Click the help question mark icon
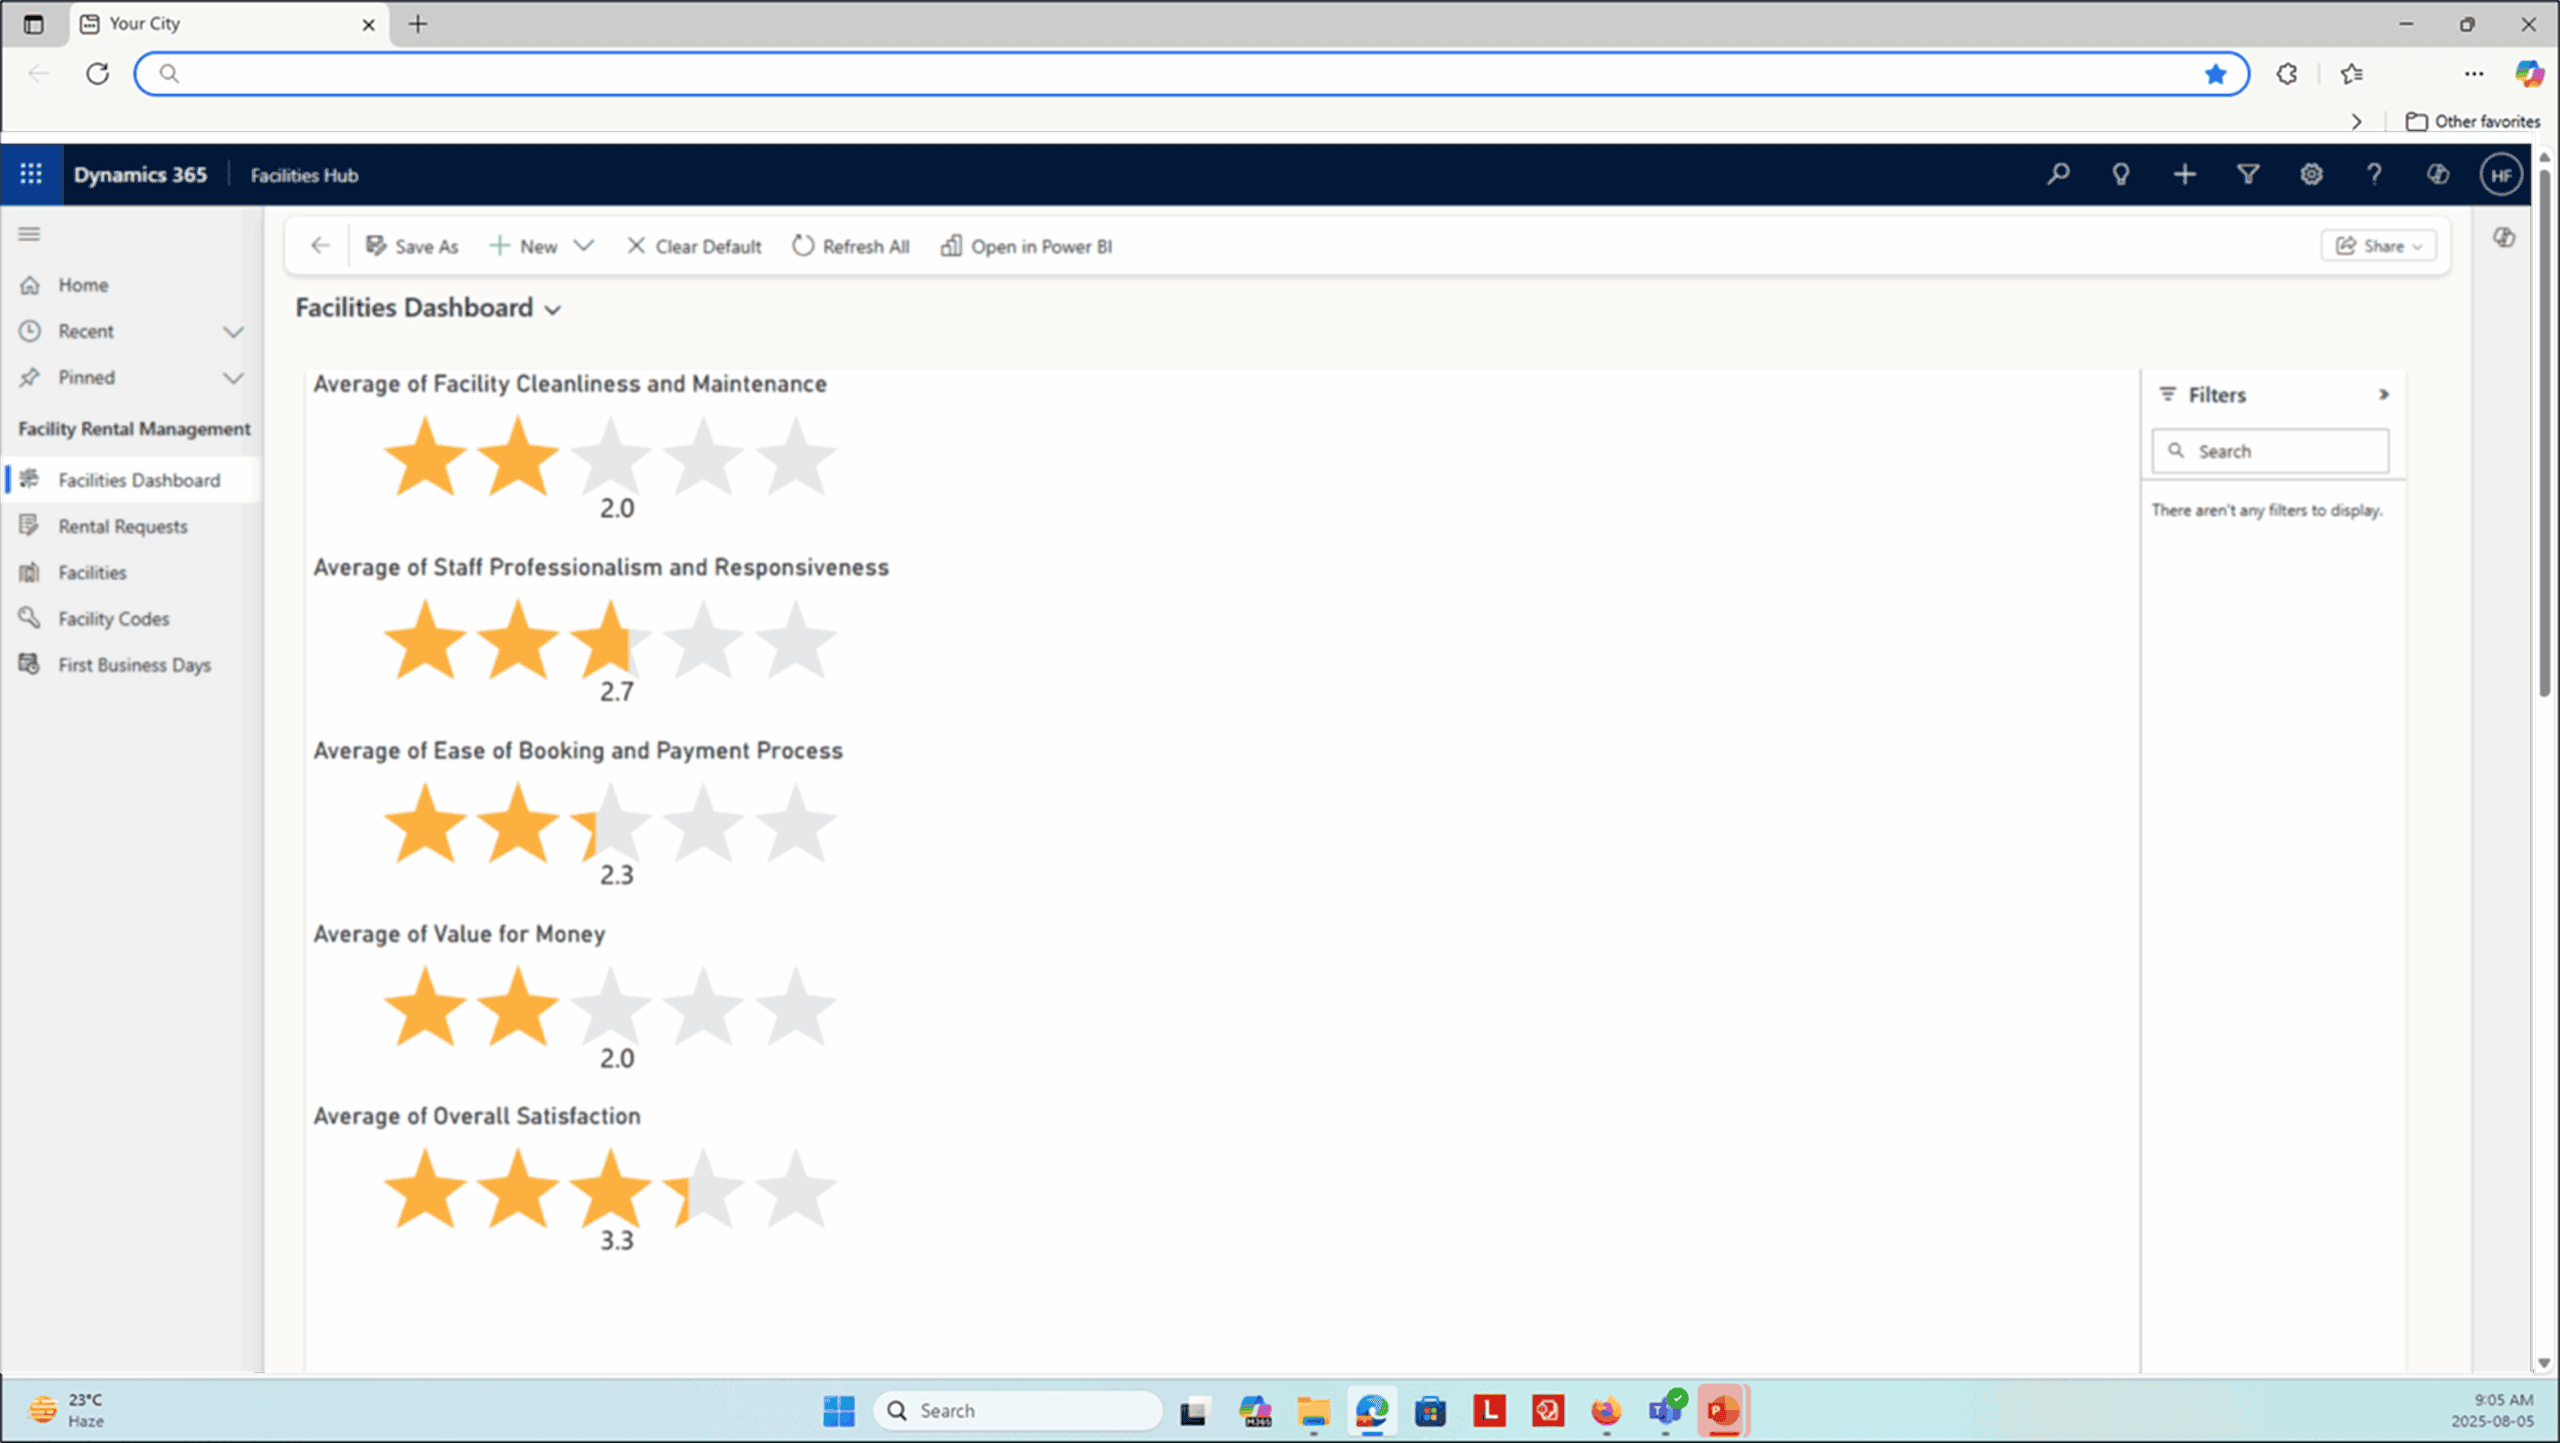The width and height of the screenshot is (2560, 1443). pos(2374,174)
